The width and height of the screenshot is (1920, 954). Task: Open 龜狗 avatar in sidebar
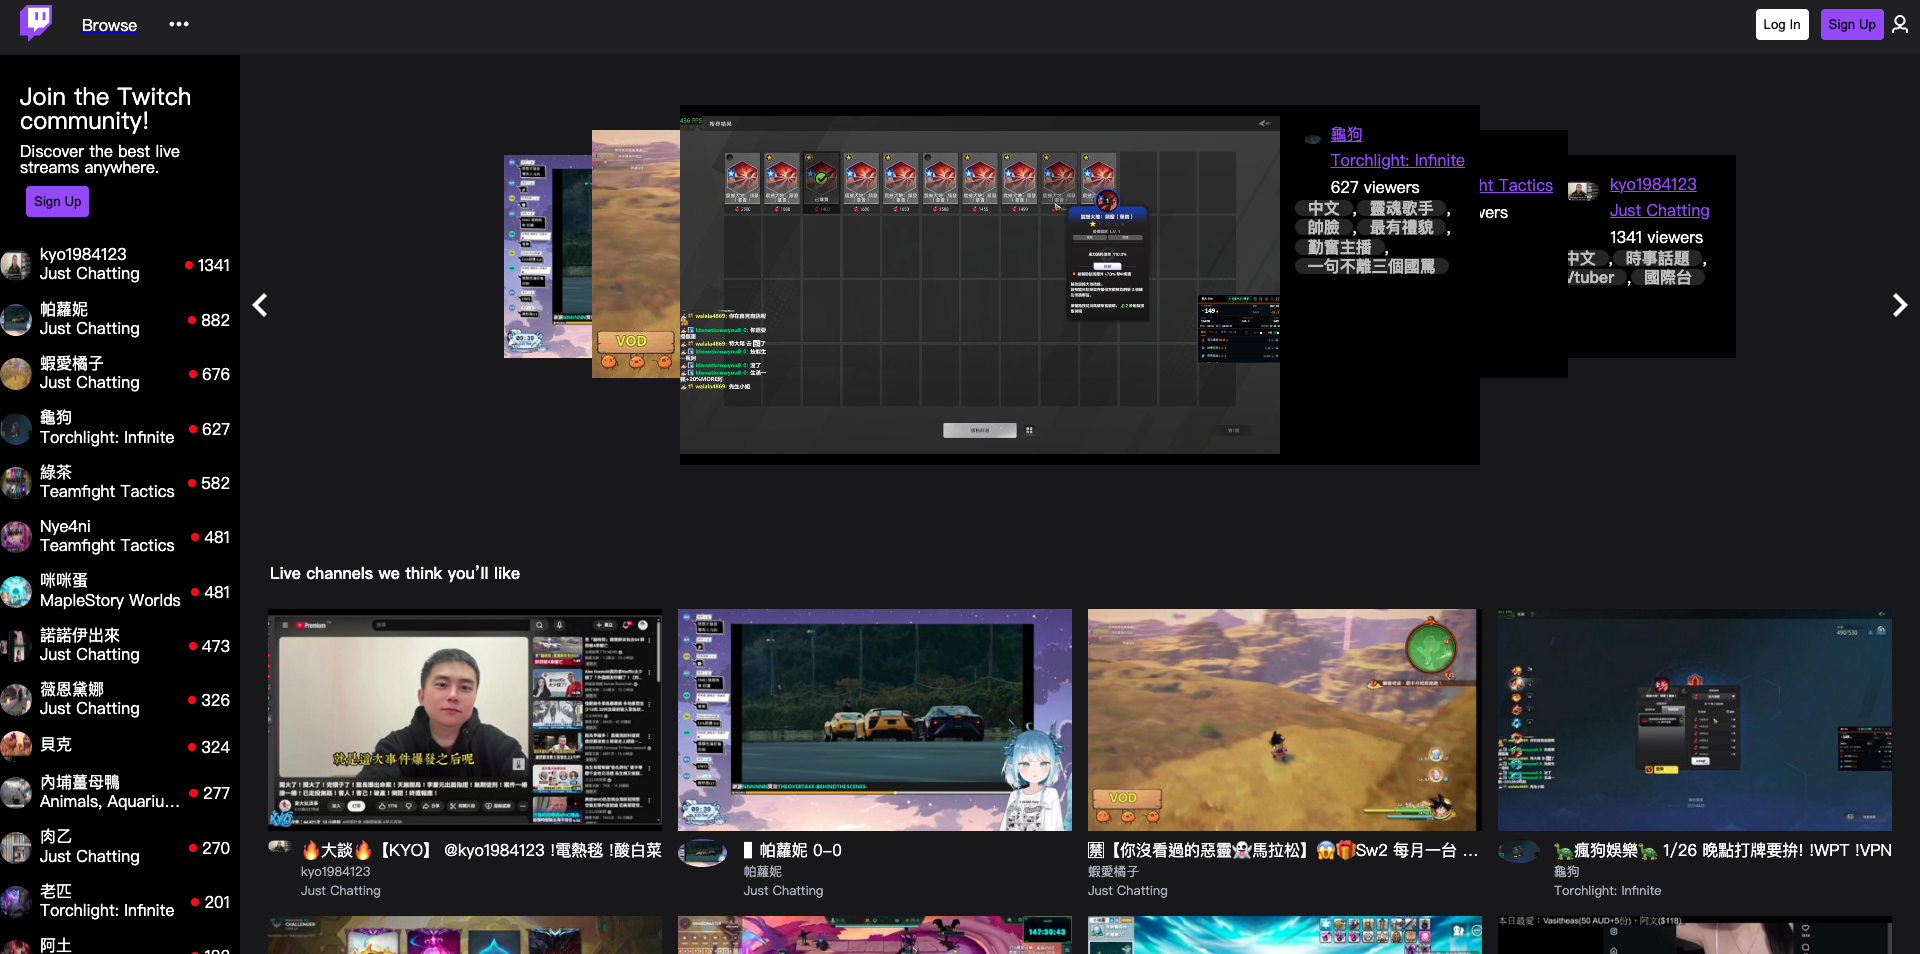(16, 428)
